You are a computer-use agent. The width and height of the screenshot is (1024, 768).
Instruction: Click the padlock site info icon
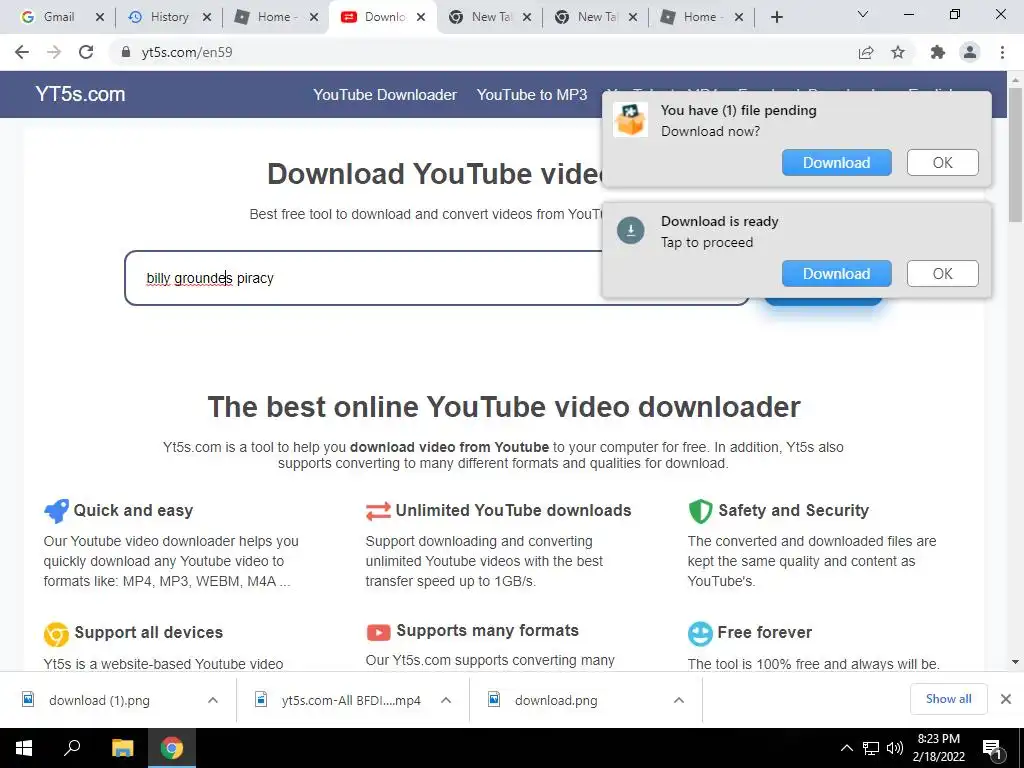pos(126,52)
